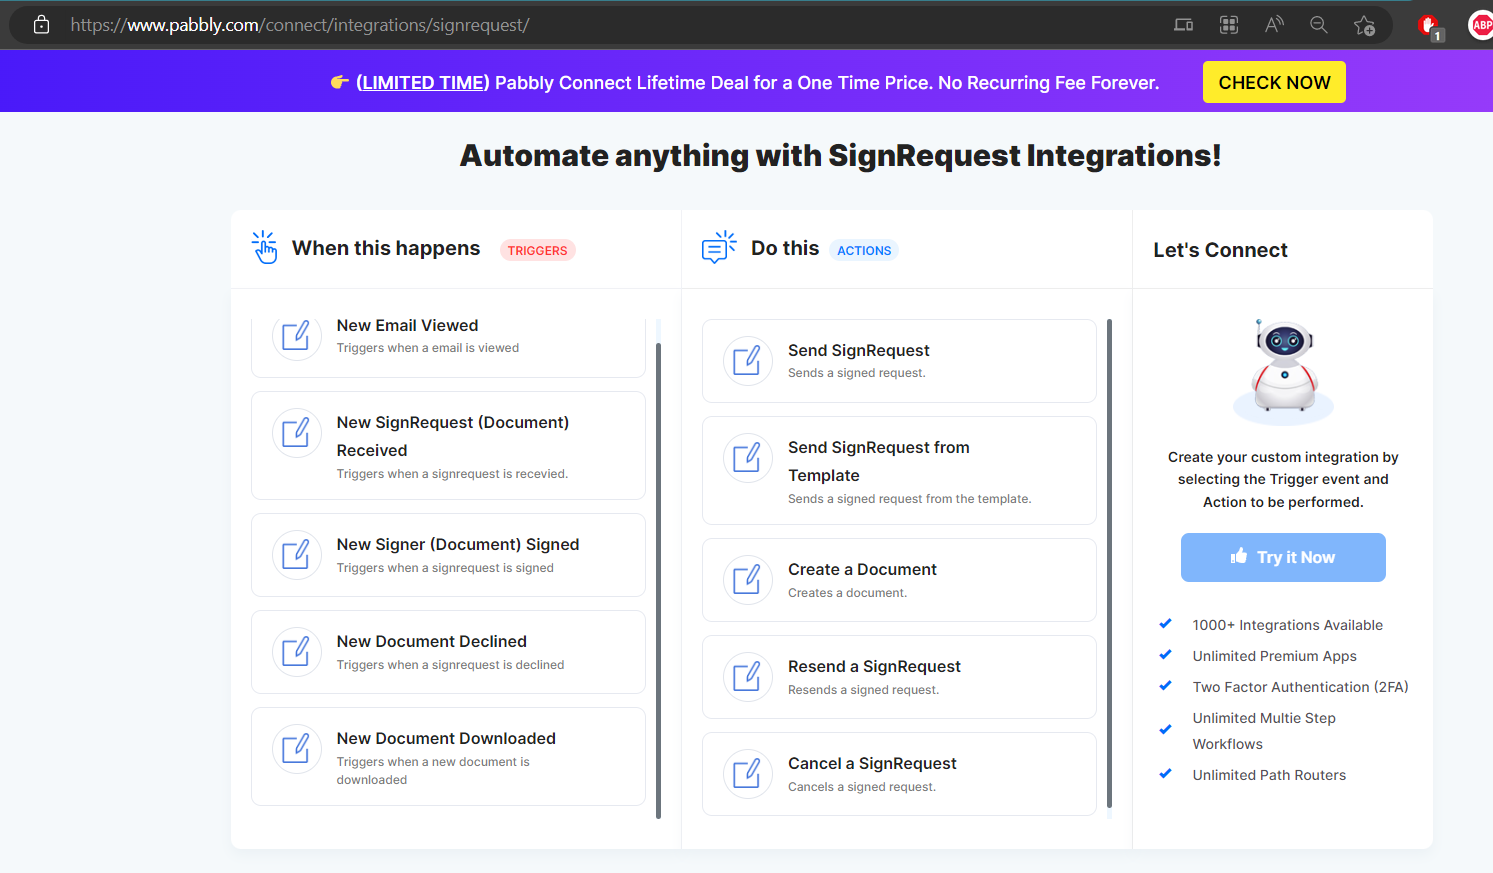Select the New Document Declined title
1493x873 pixels.
[x=431, y=642]
